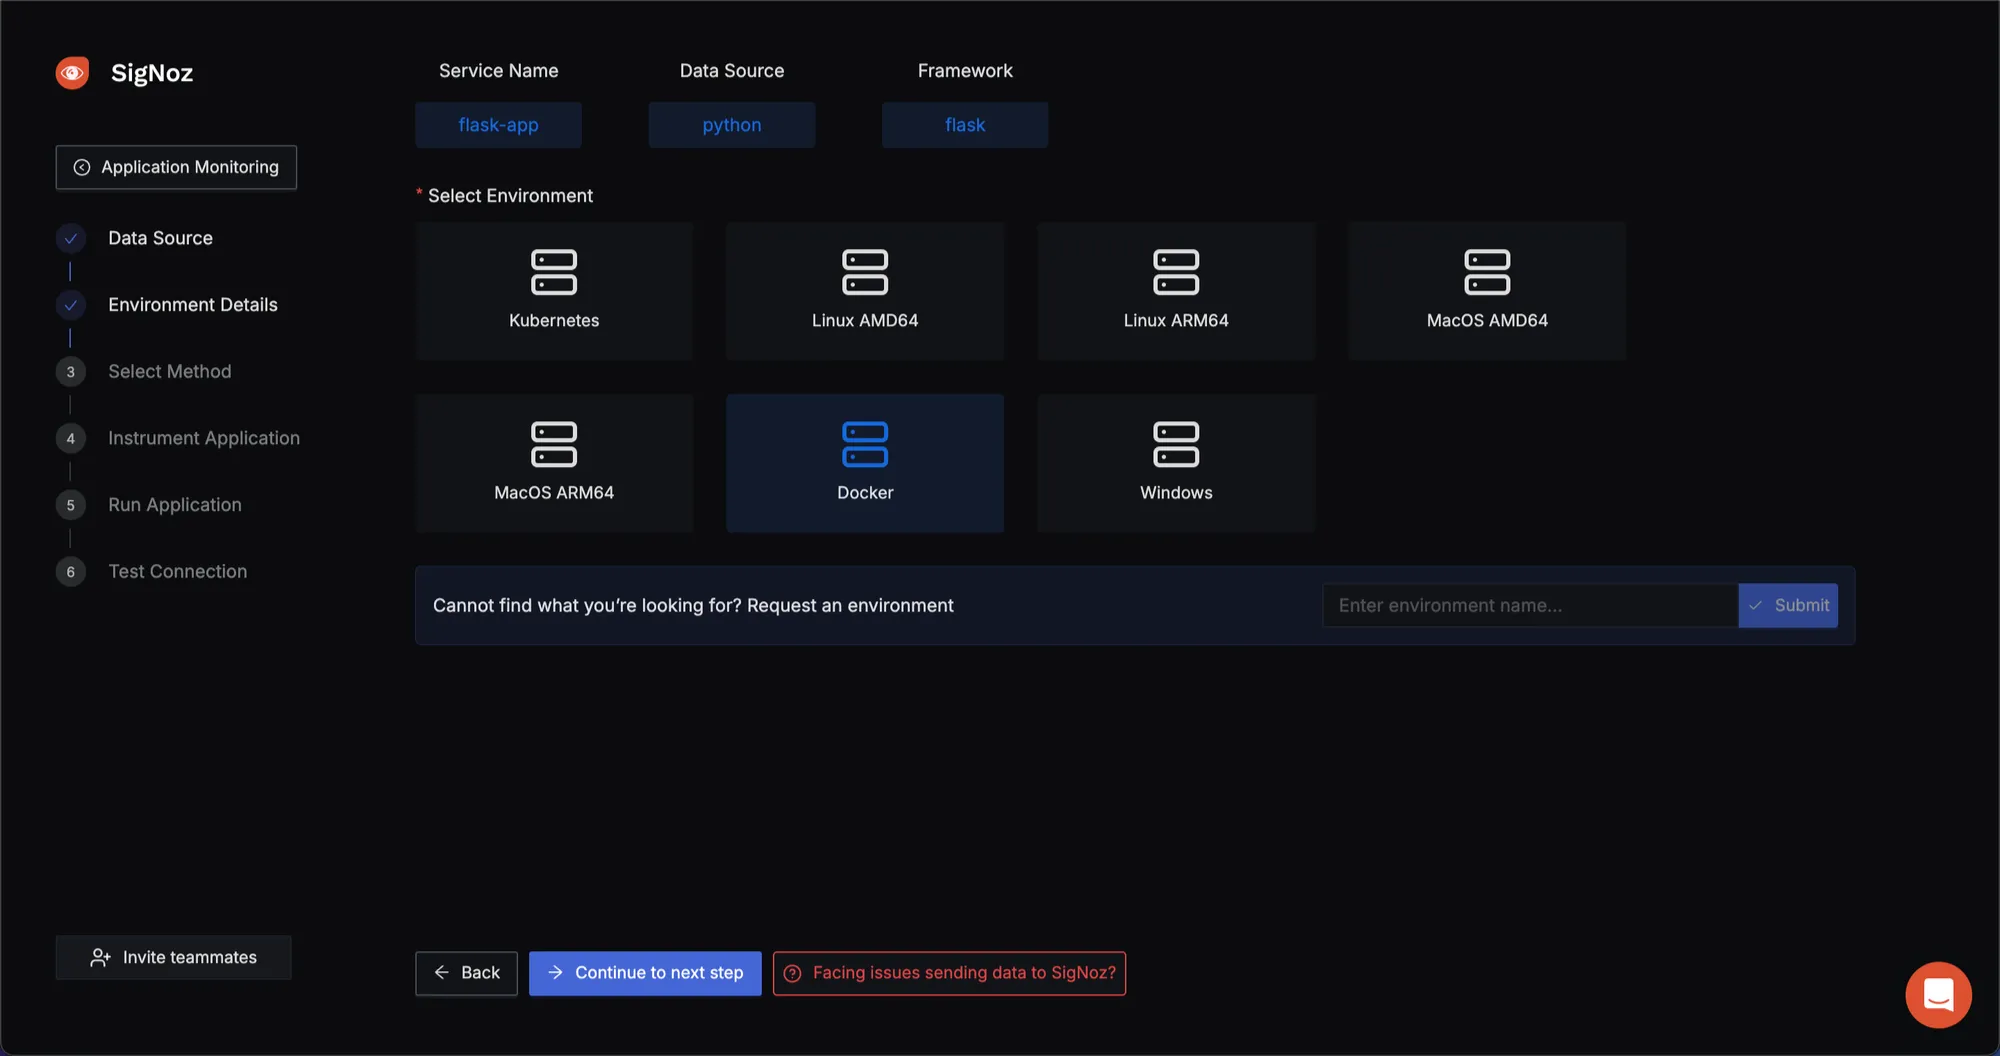Click the Environment Details checkmark icon
This screenshot has height=1056, width=2000.
(x=70, y=305)
